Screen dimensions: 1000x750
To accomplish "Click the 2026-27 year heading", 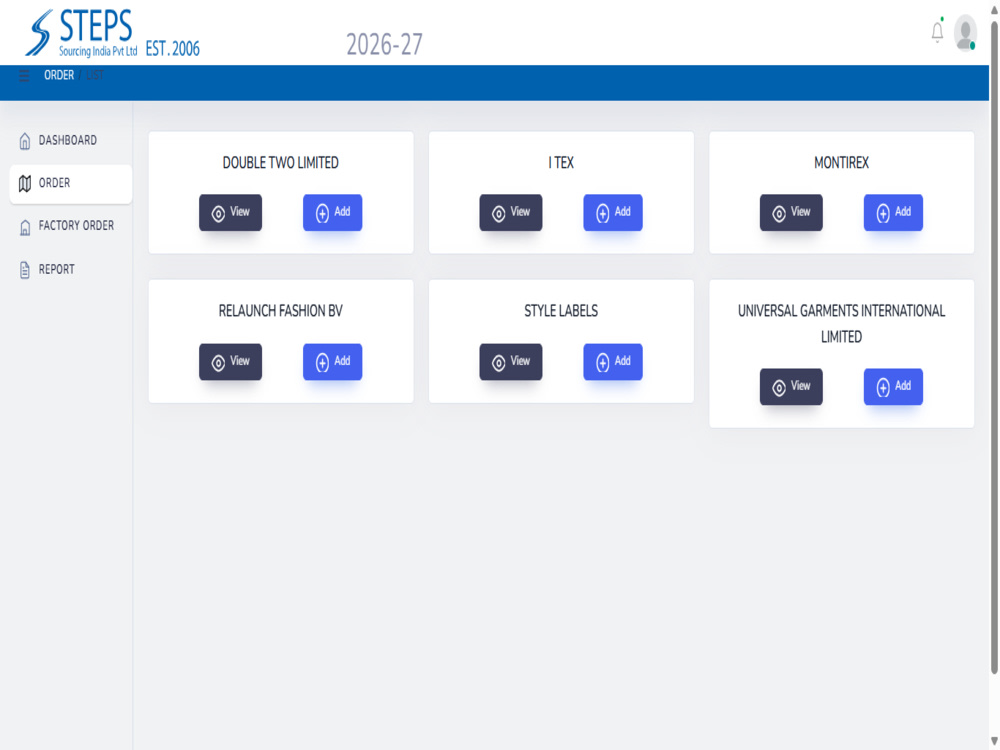I will (384, 45).
